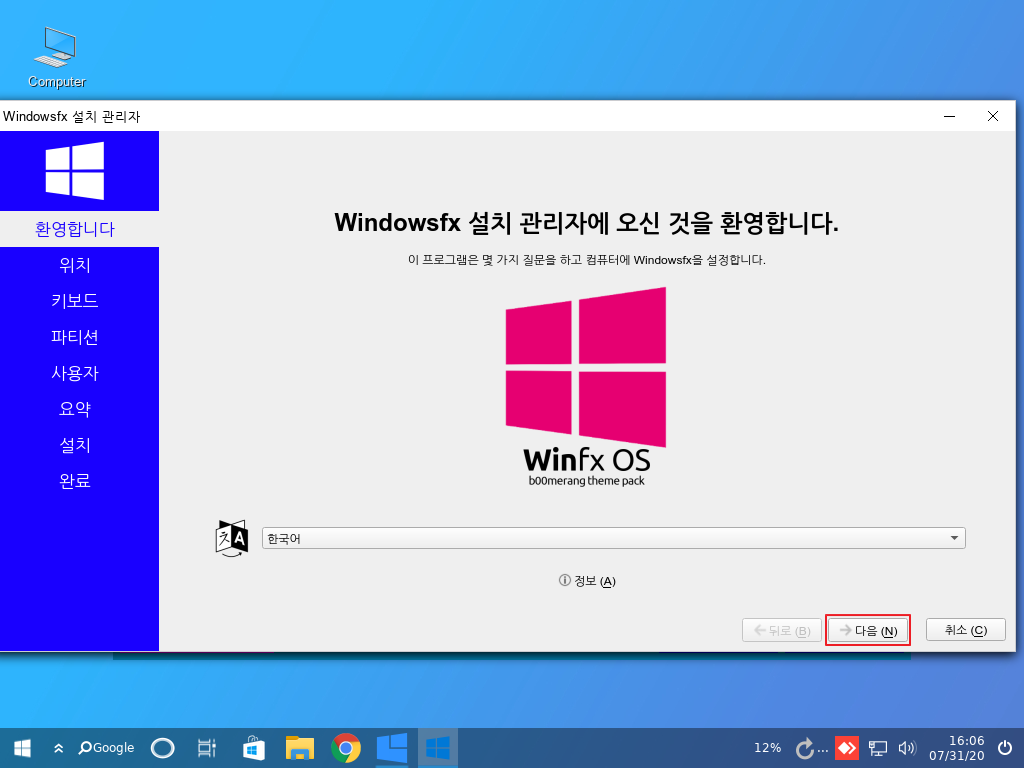Click the Windows Start button in taskbar

[22, 748]
